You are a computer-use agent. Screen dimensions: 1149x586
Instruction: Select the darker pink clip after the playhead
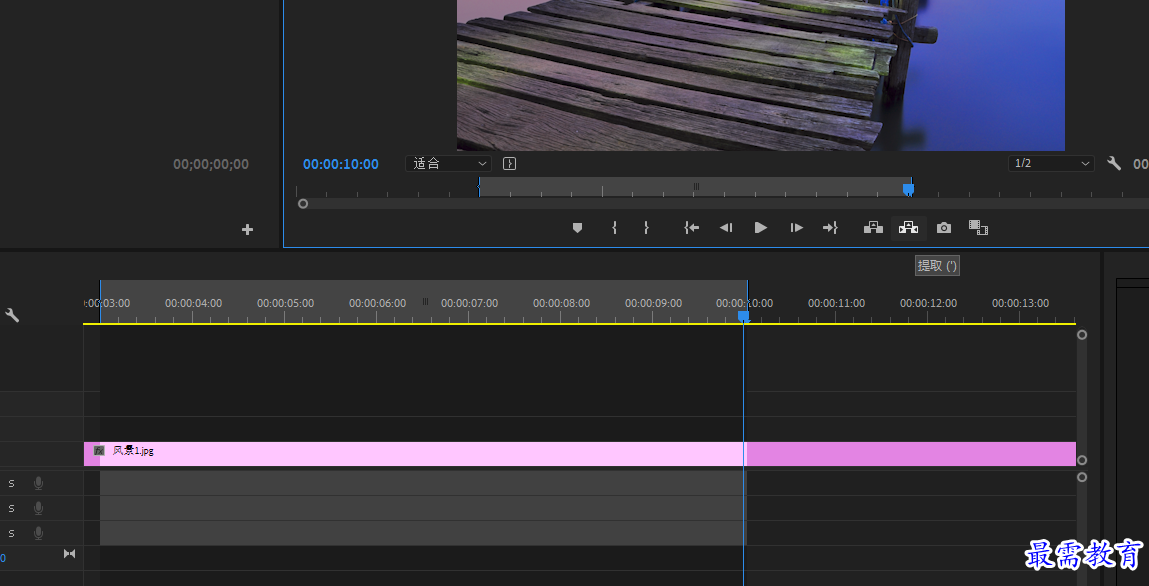tap(911, 453)
